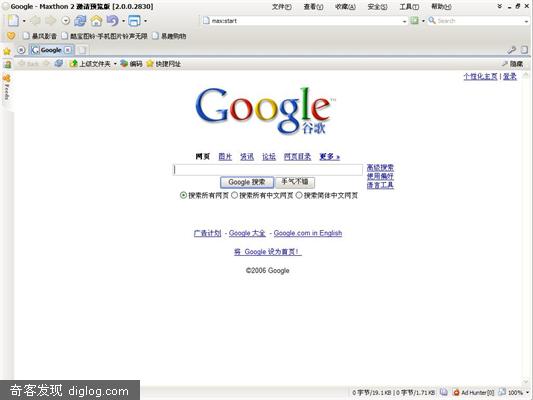Open the 个性化主页 link
Screen dimensions: 533x400
click(x=480, y=76)
